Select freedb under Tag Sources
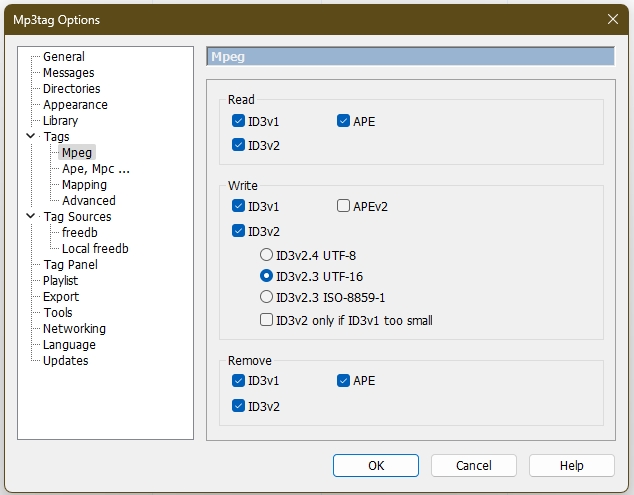The width and height of the screenshot is (634, 495). [80, 233]
